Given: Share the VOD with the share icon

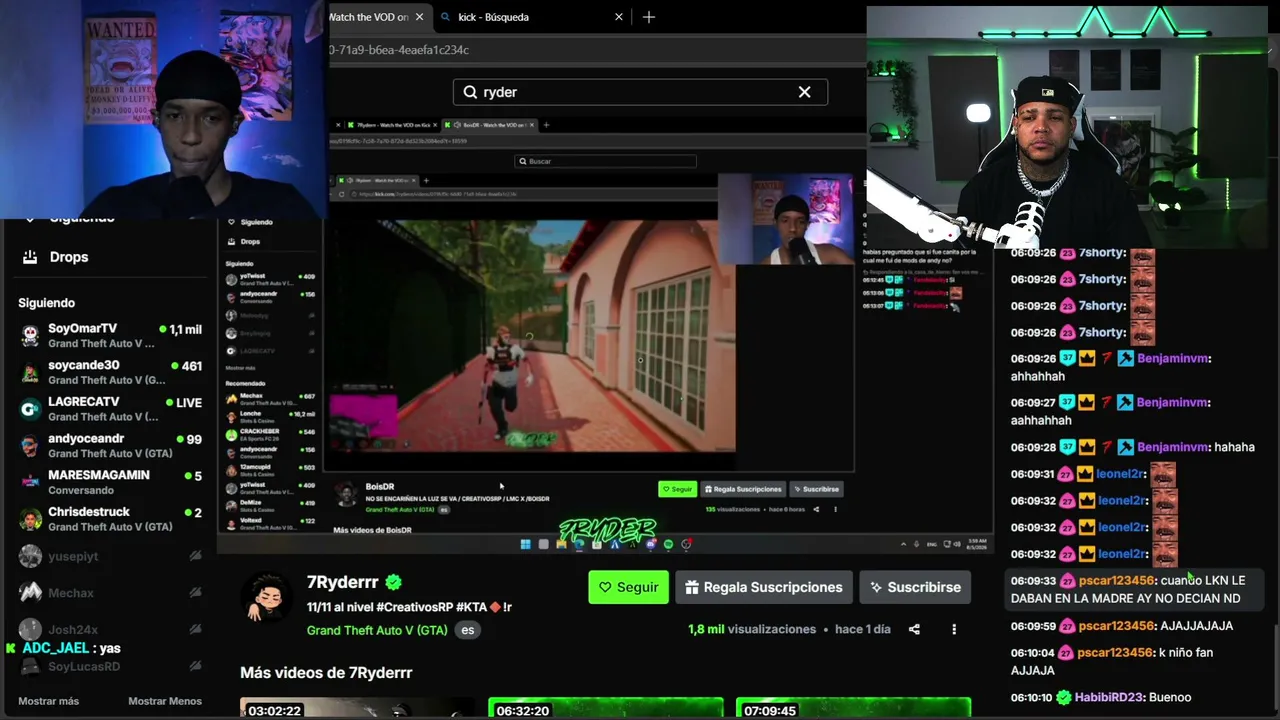Looking at the screenshot, I should tap(914, 629).
